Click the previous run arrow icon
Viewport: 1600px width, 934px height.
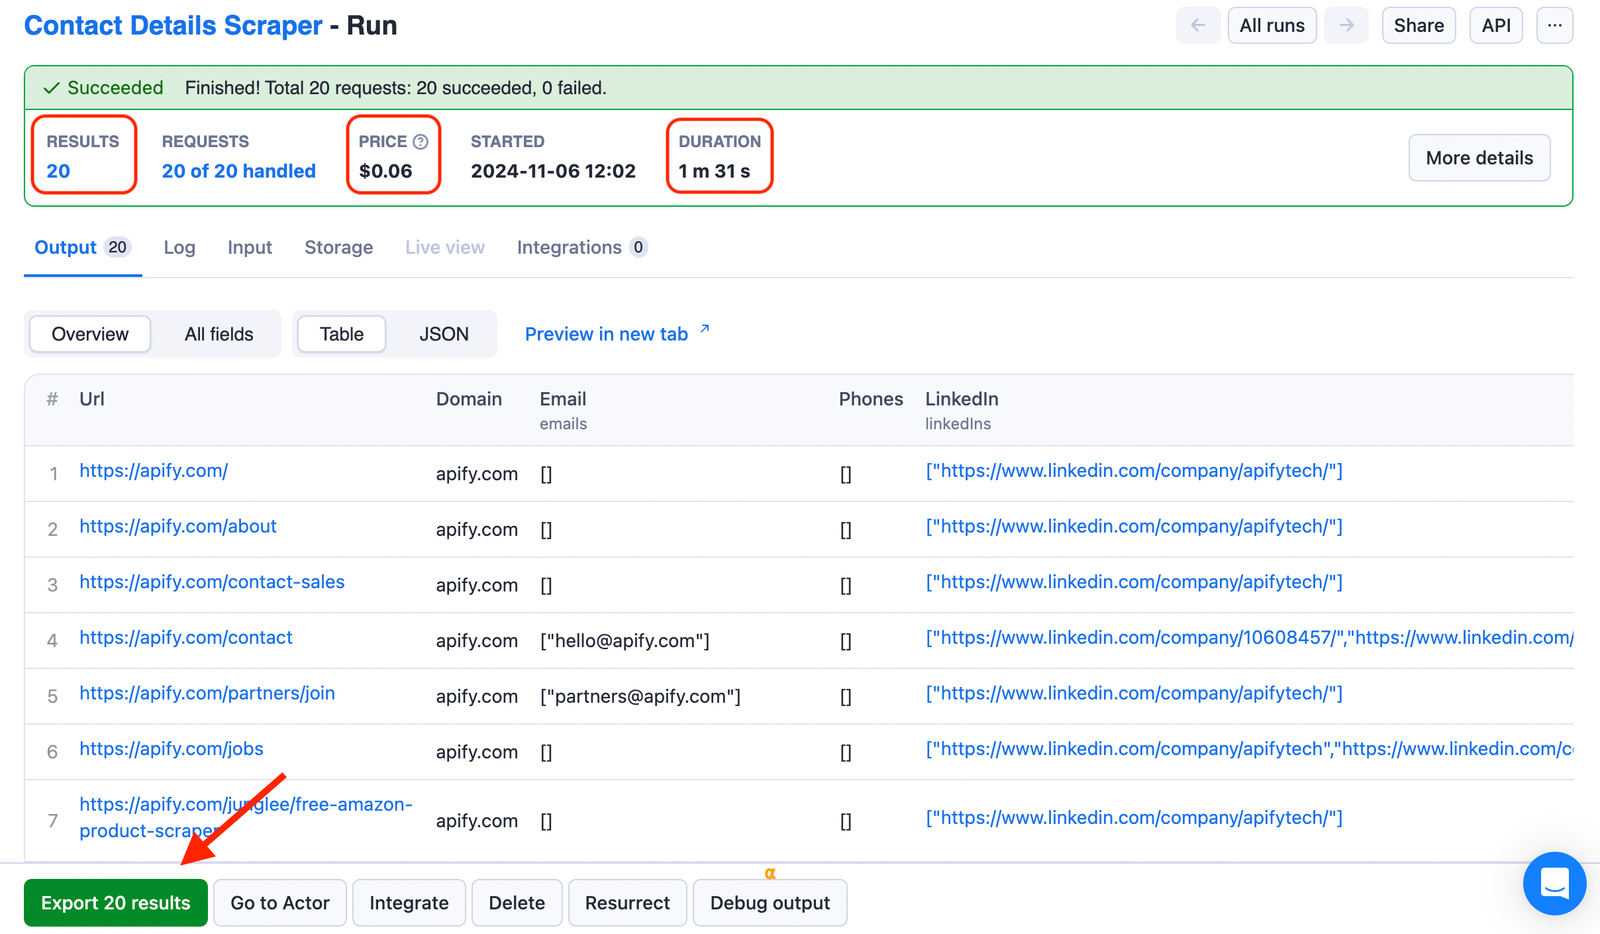pos(1198,25)
